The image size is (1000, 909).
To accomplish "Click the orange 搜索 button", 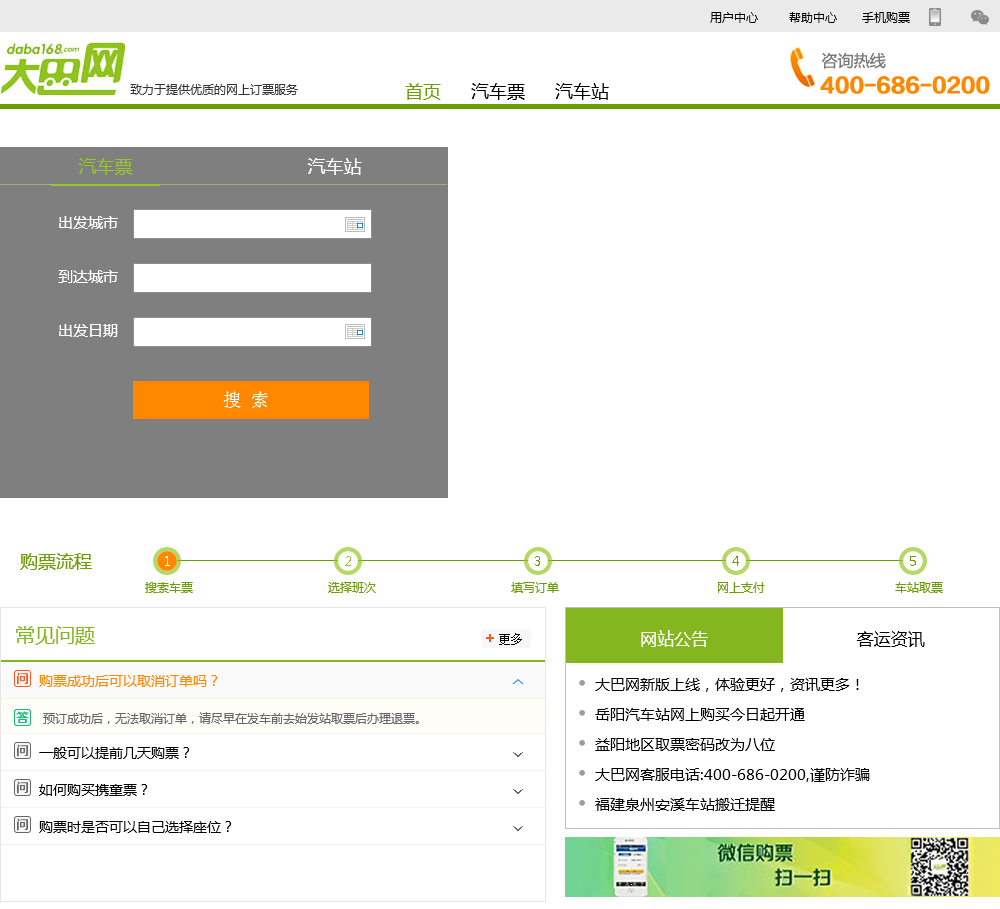I will pos(251,400).
